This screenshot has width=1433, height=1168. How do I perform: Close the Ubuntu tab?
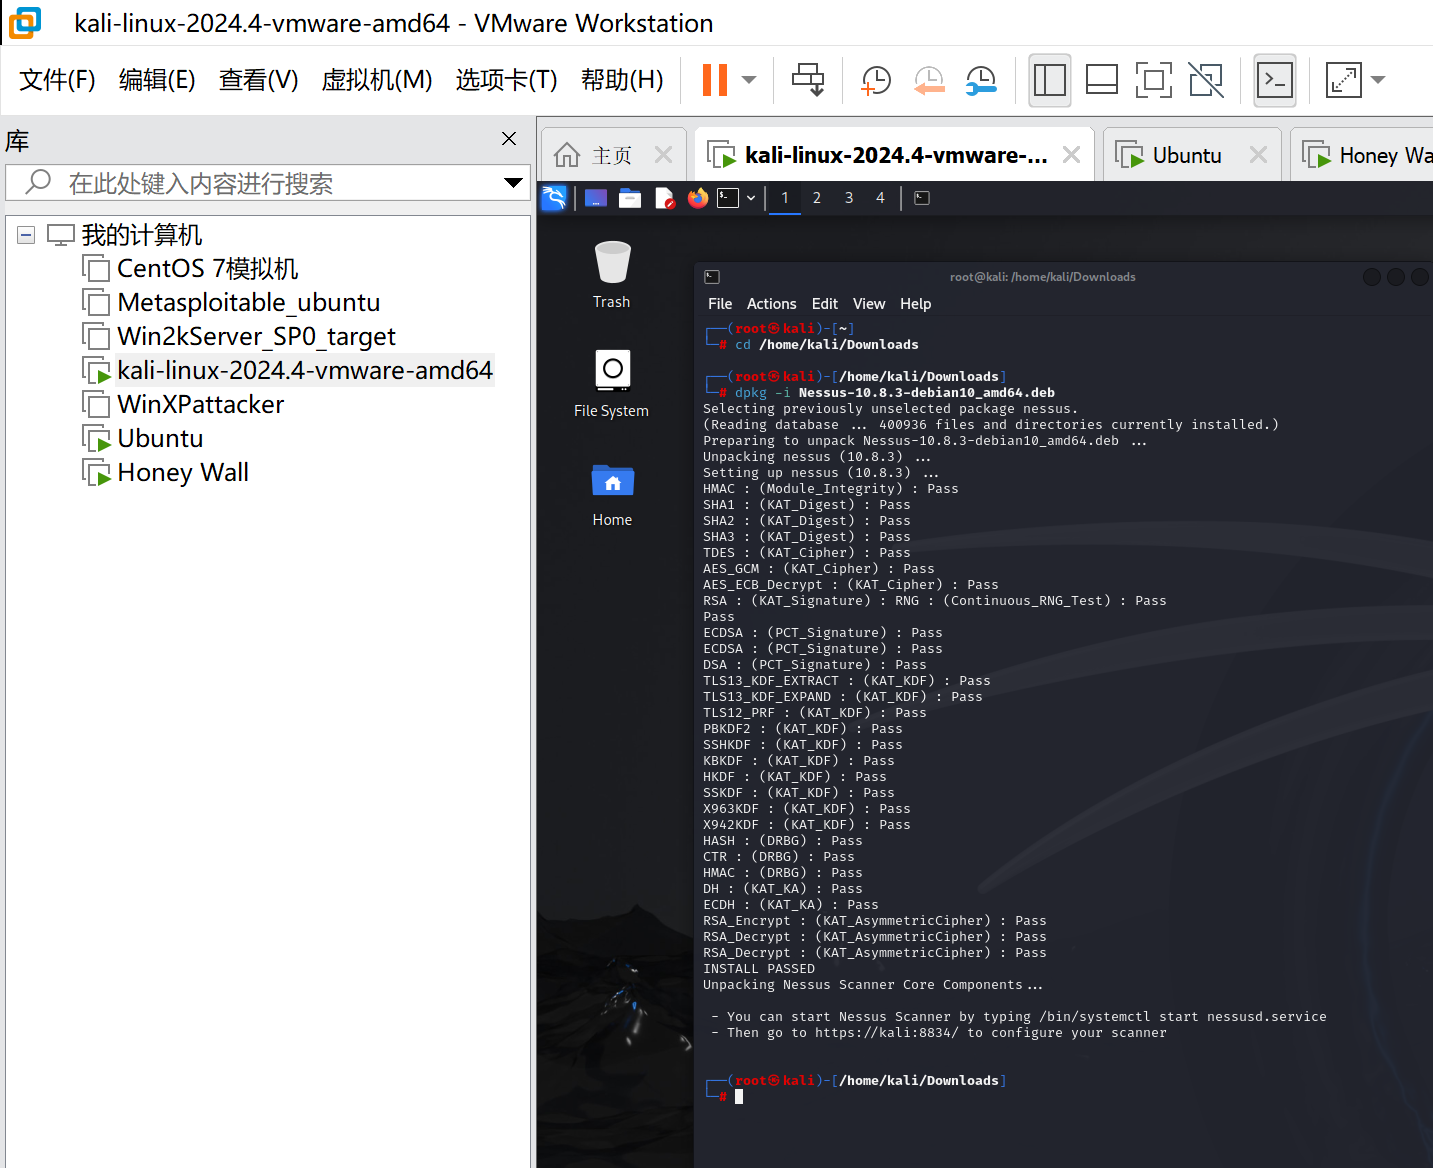[x=1258, y=155]
